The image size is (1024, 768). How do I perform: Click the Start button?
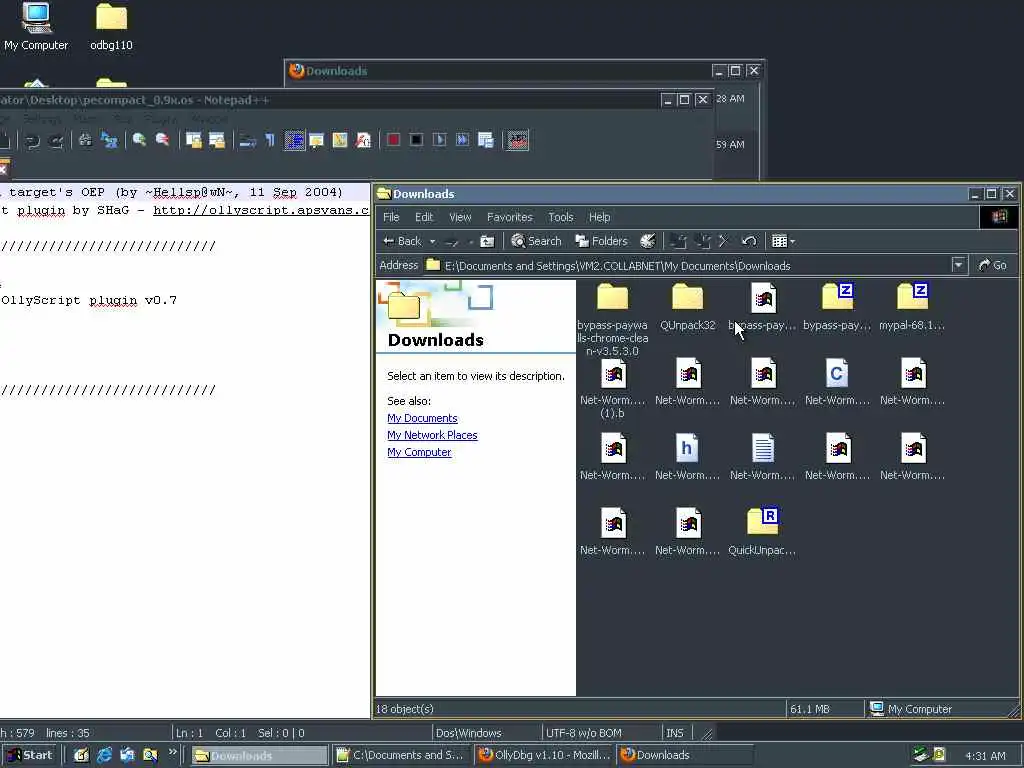[30, 755]
